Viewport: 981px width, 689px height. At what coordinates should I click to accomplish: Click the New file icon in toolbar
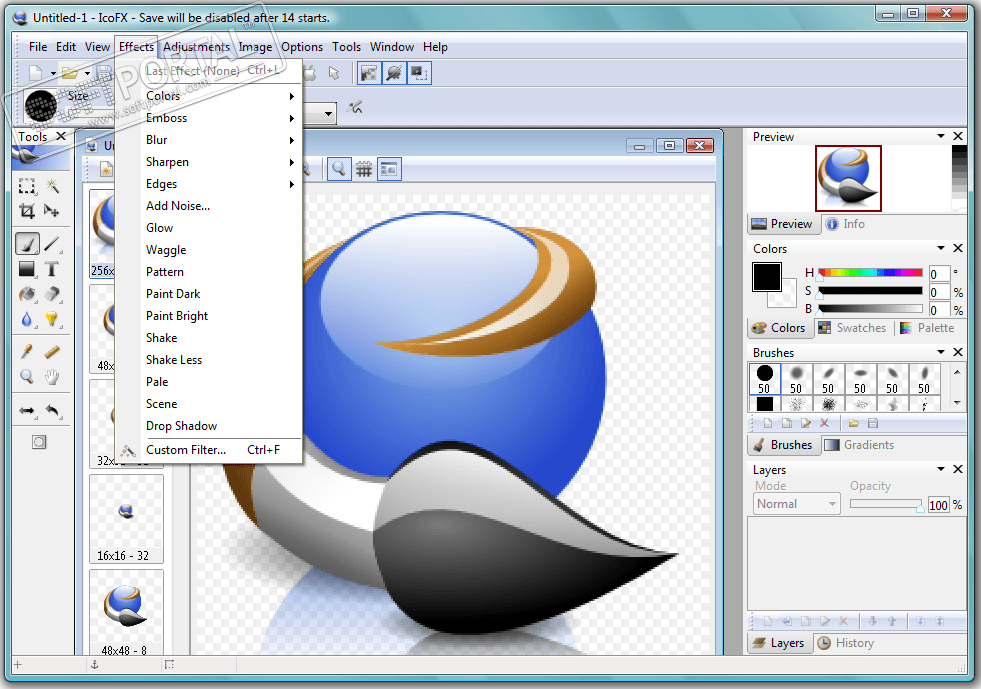(36, 73)
